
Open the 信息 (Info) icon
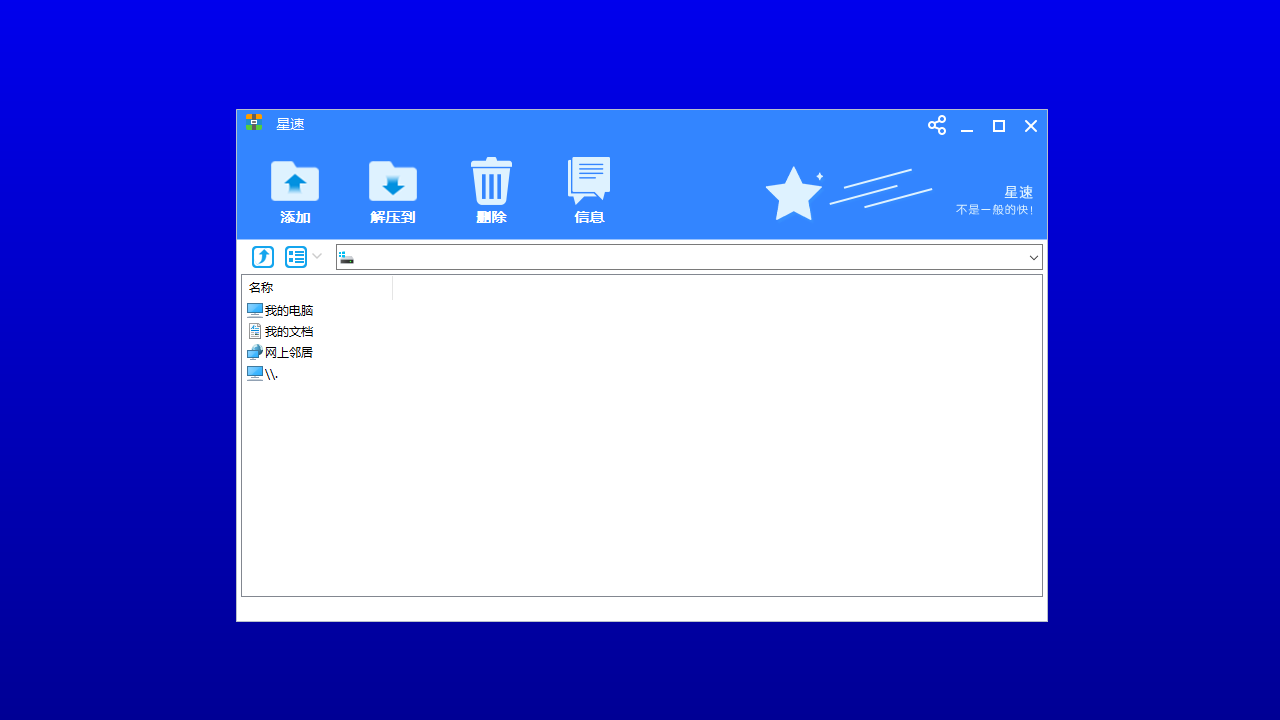coord(589,181)
